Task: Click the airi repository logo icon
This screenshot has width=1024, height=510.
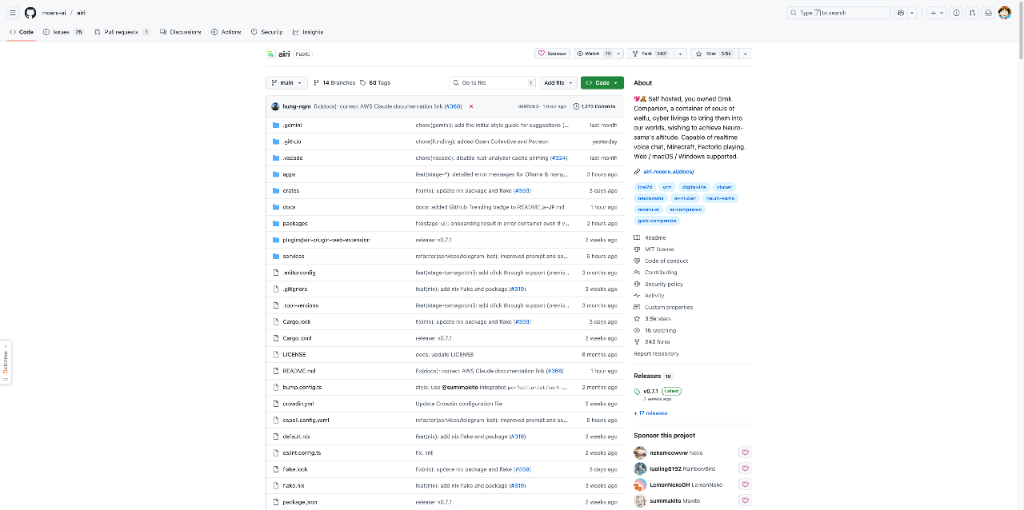Action: [x=271, y=54]
